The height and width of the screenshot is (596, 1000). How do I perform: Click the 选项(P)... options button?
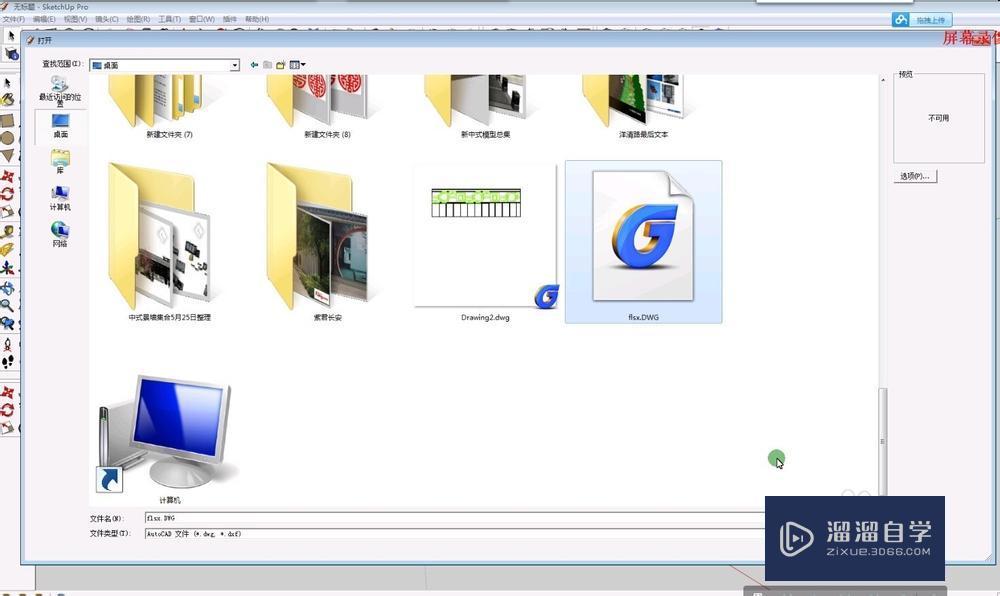pyautogui.click(x=915, y=176)
